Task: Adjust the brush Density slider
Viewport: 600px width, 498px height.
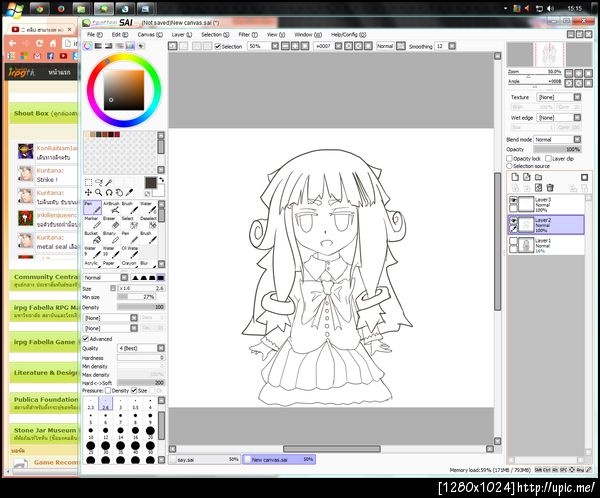Action: pyautogui.click(x=141, y=307)
